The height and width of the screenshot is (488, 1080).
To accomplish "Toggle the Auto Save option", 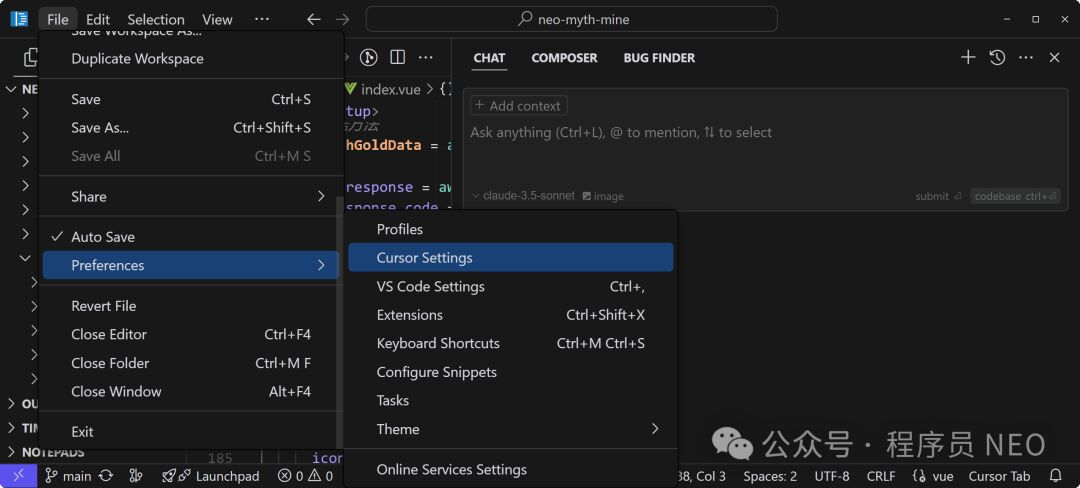I will pos(103,237).
